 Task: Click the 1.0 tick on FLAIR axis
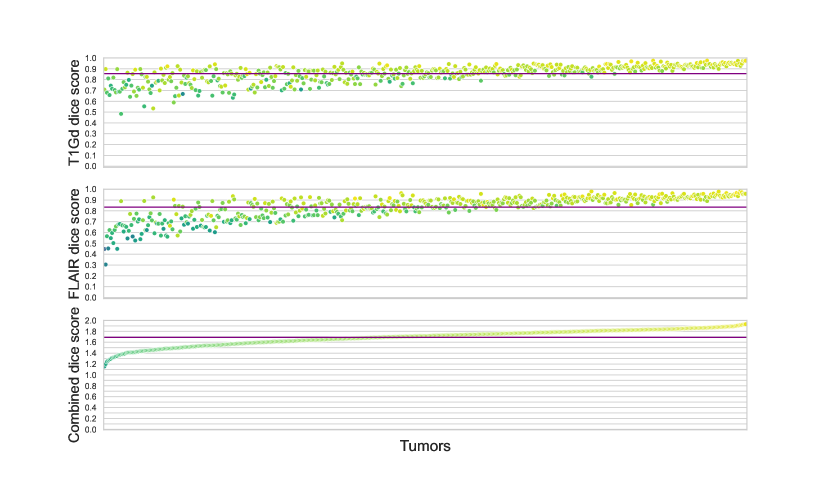[91, 190]
